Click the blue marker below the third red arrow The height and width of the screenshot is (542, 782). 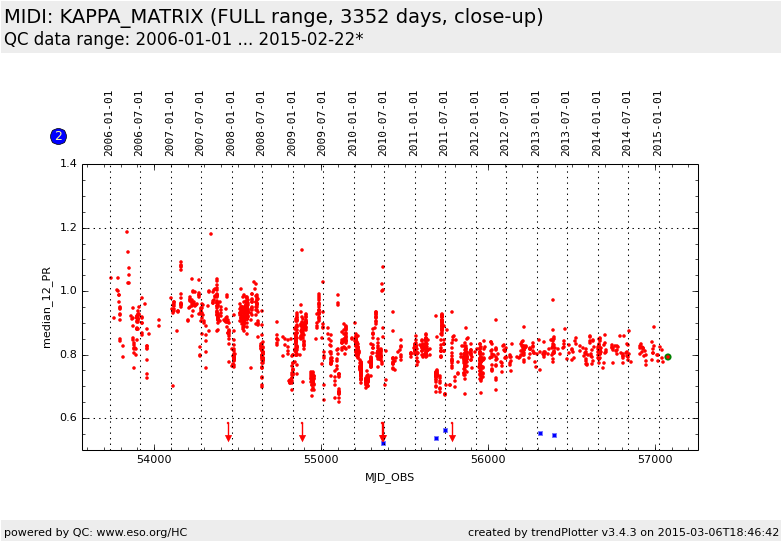pyautogui.click(x=383, y=443)
